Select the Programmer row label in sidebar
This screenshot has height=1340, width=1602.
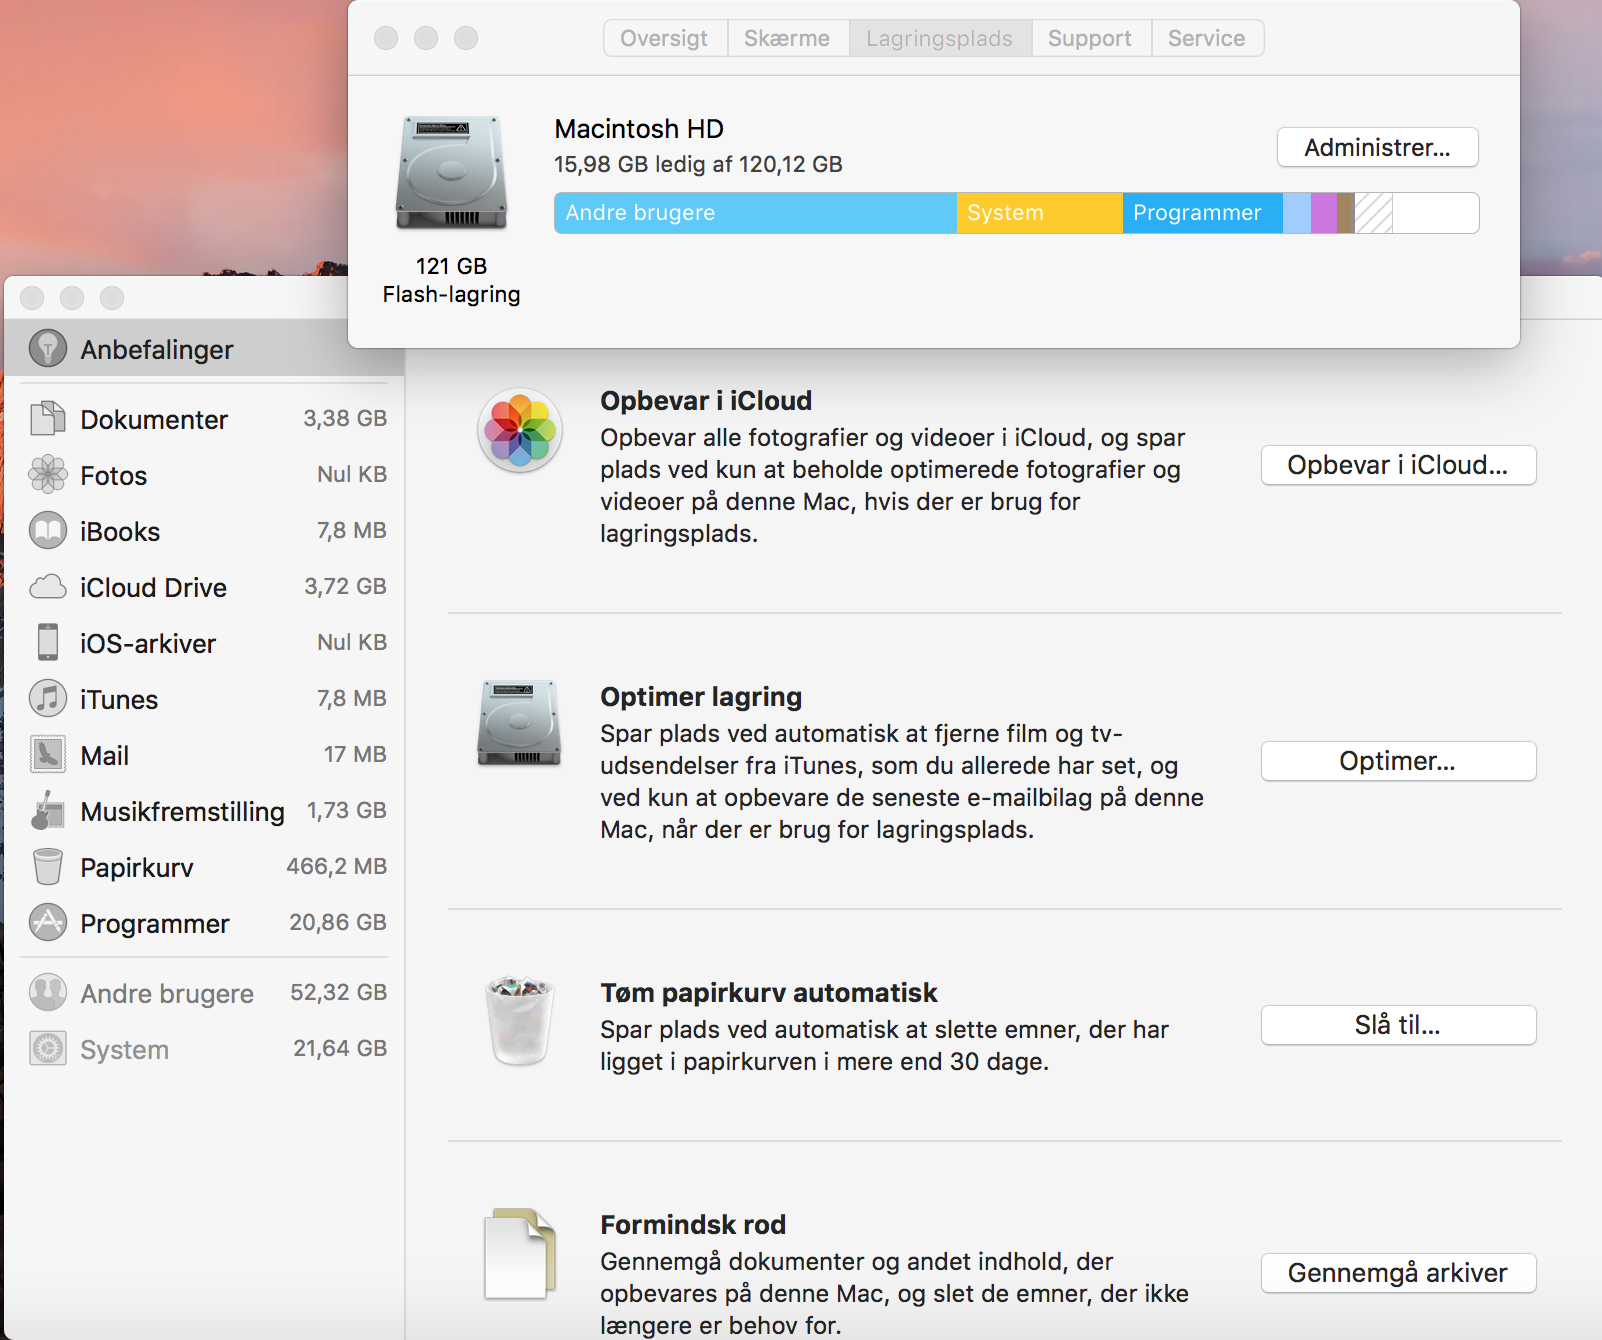point(155,924)
